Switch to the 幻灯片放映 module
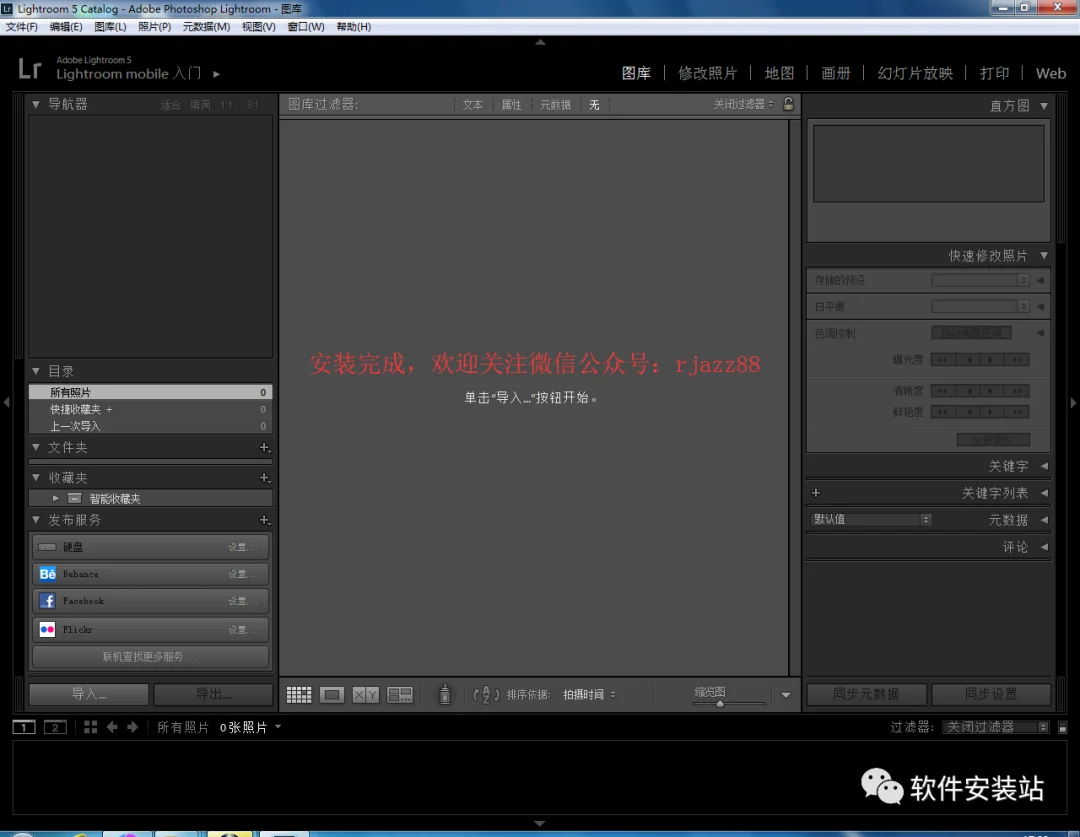Viewport: 1080px width, 837px height. [x=915, y=73]
